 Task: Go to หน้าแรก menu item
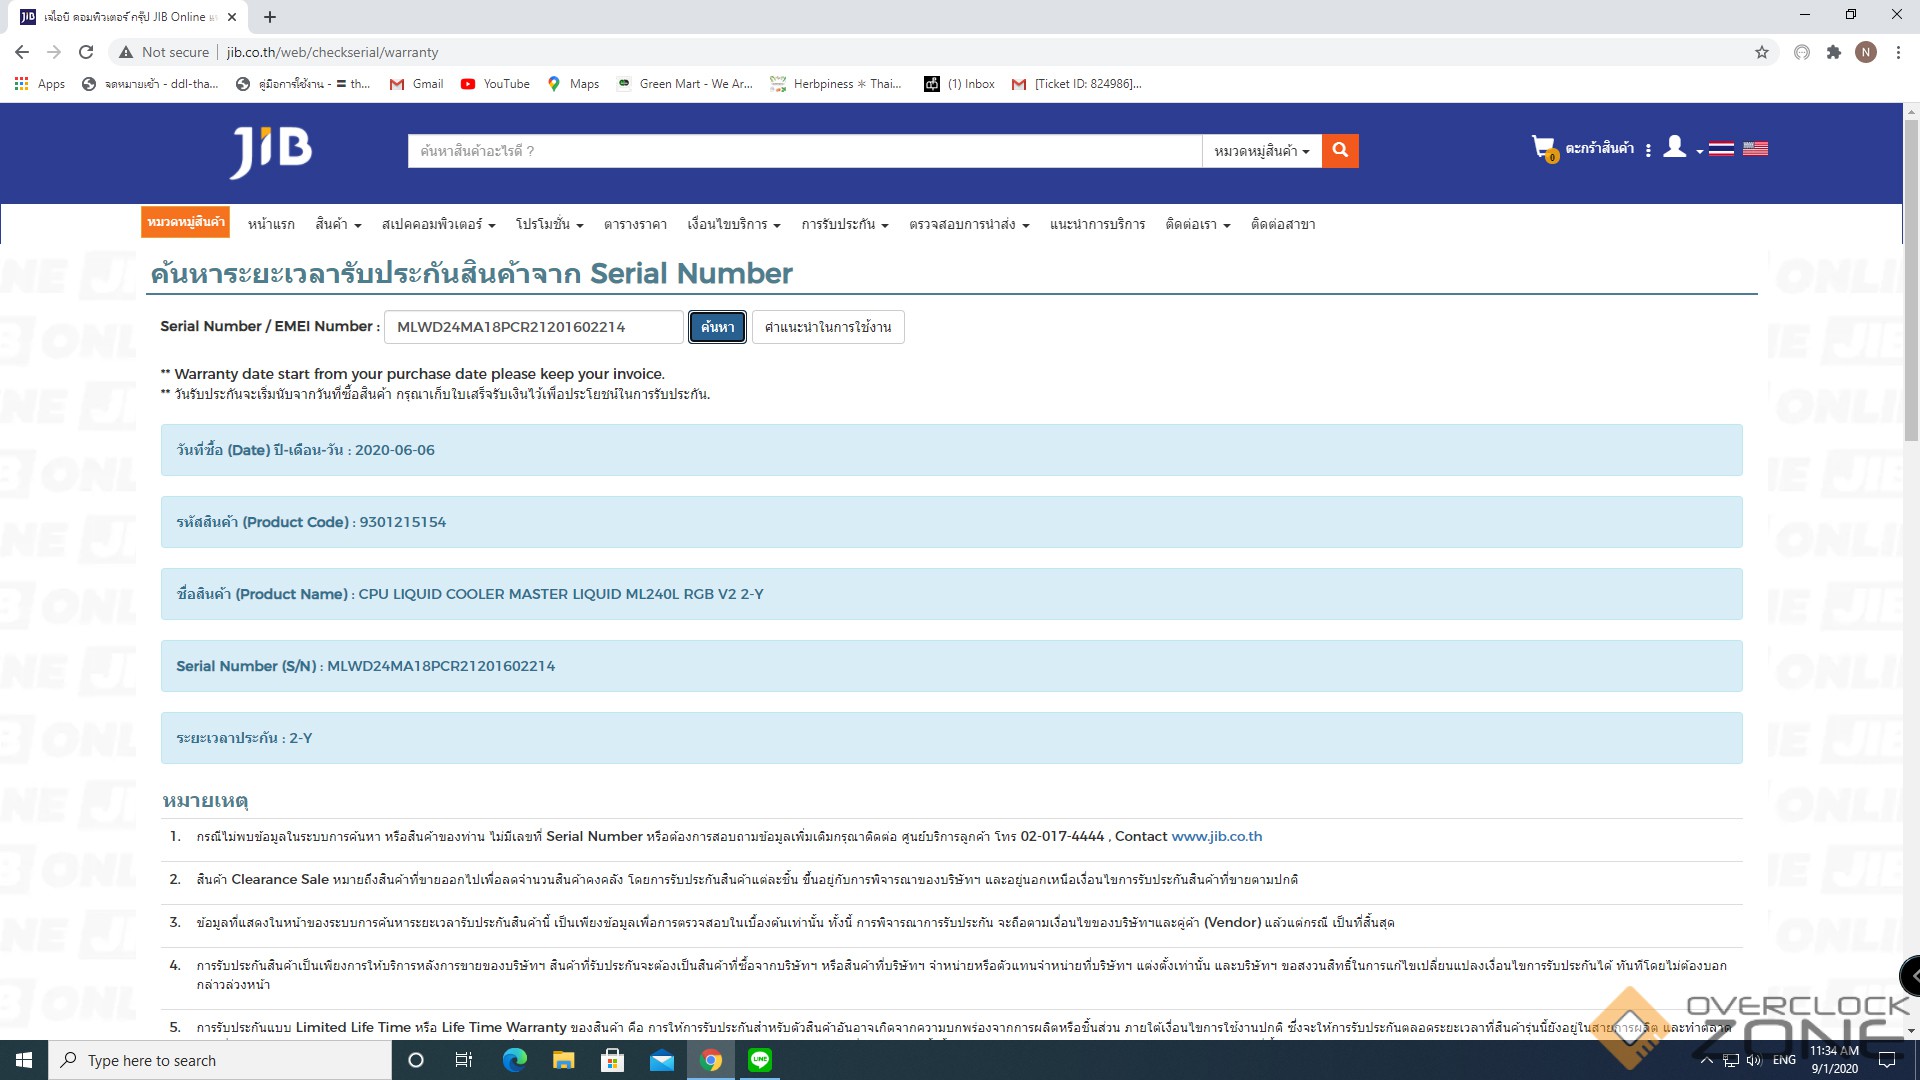coord(271,224)
